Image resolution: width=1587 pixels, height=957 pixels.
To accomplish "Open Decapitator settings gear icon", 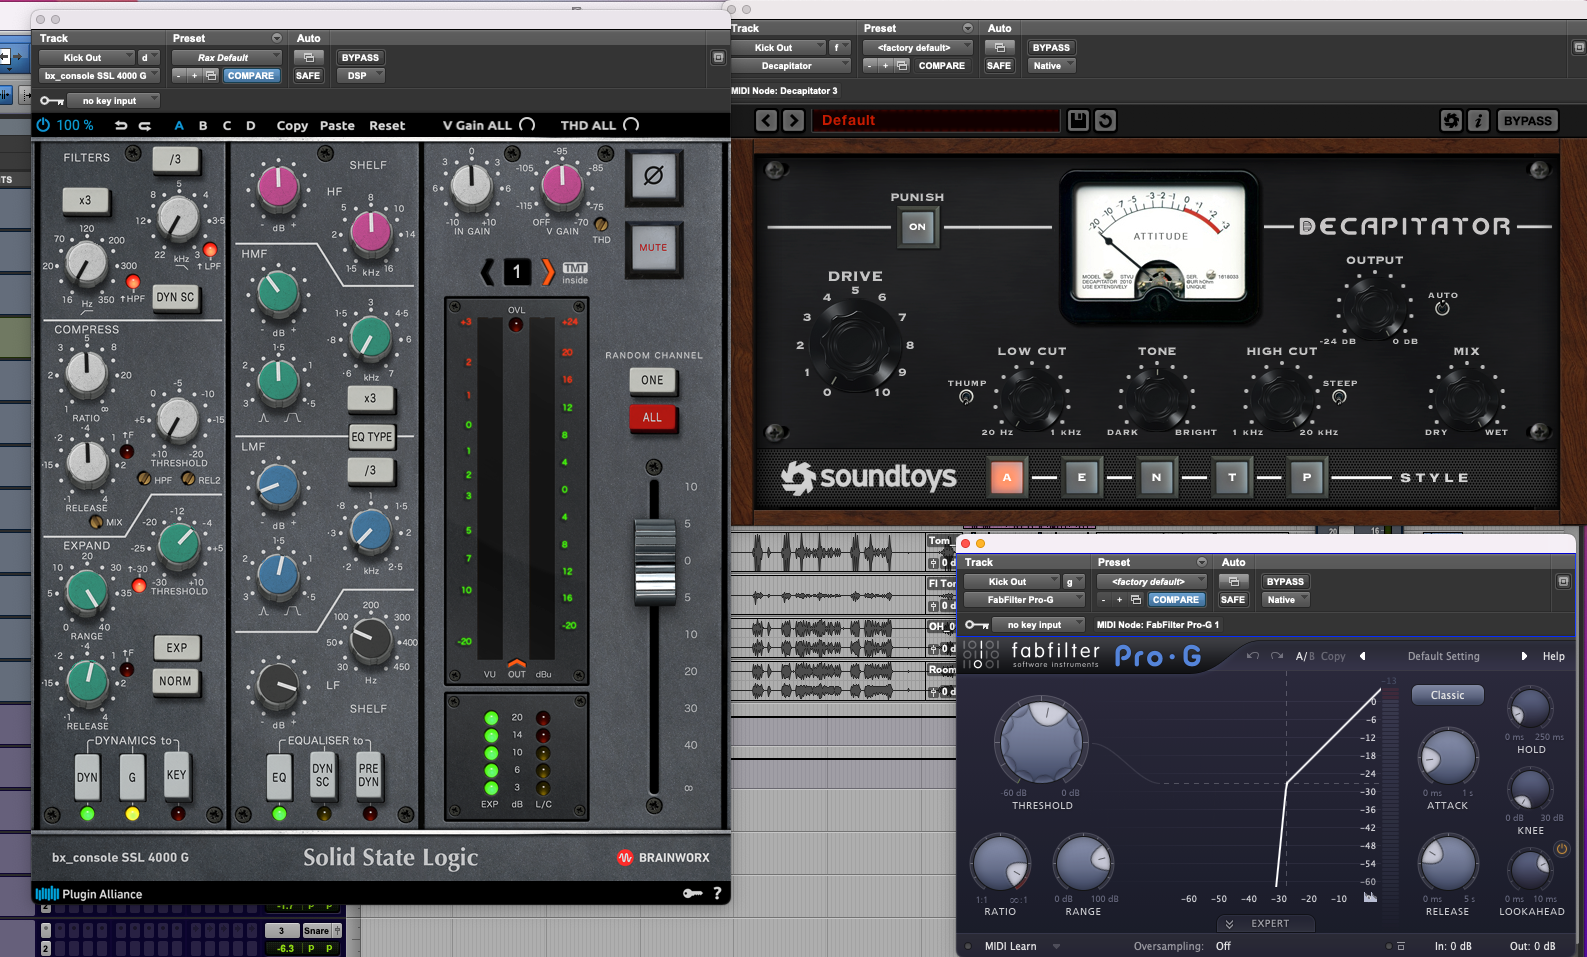I will point(1451,121).
